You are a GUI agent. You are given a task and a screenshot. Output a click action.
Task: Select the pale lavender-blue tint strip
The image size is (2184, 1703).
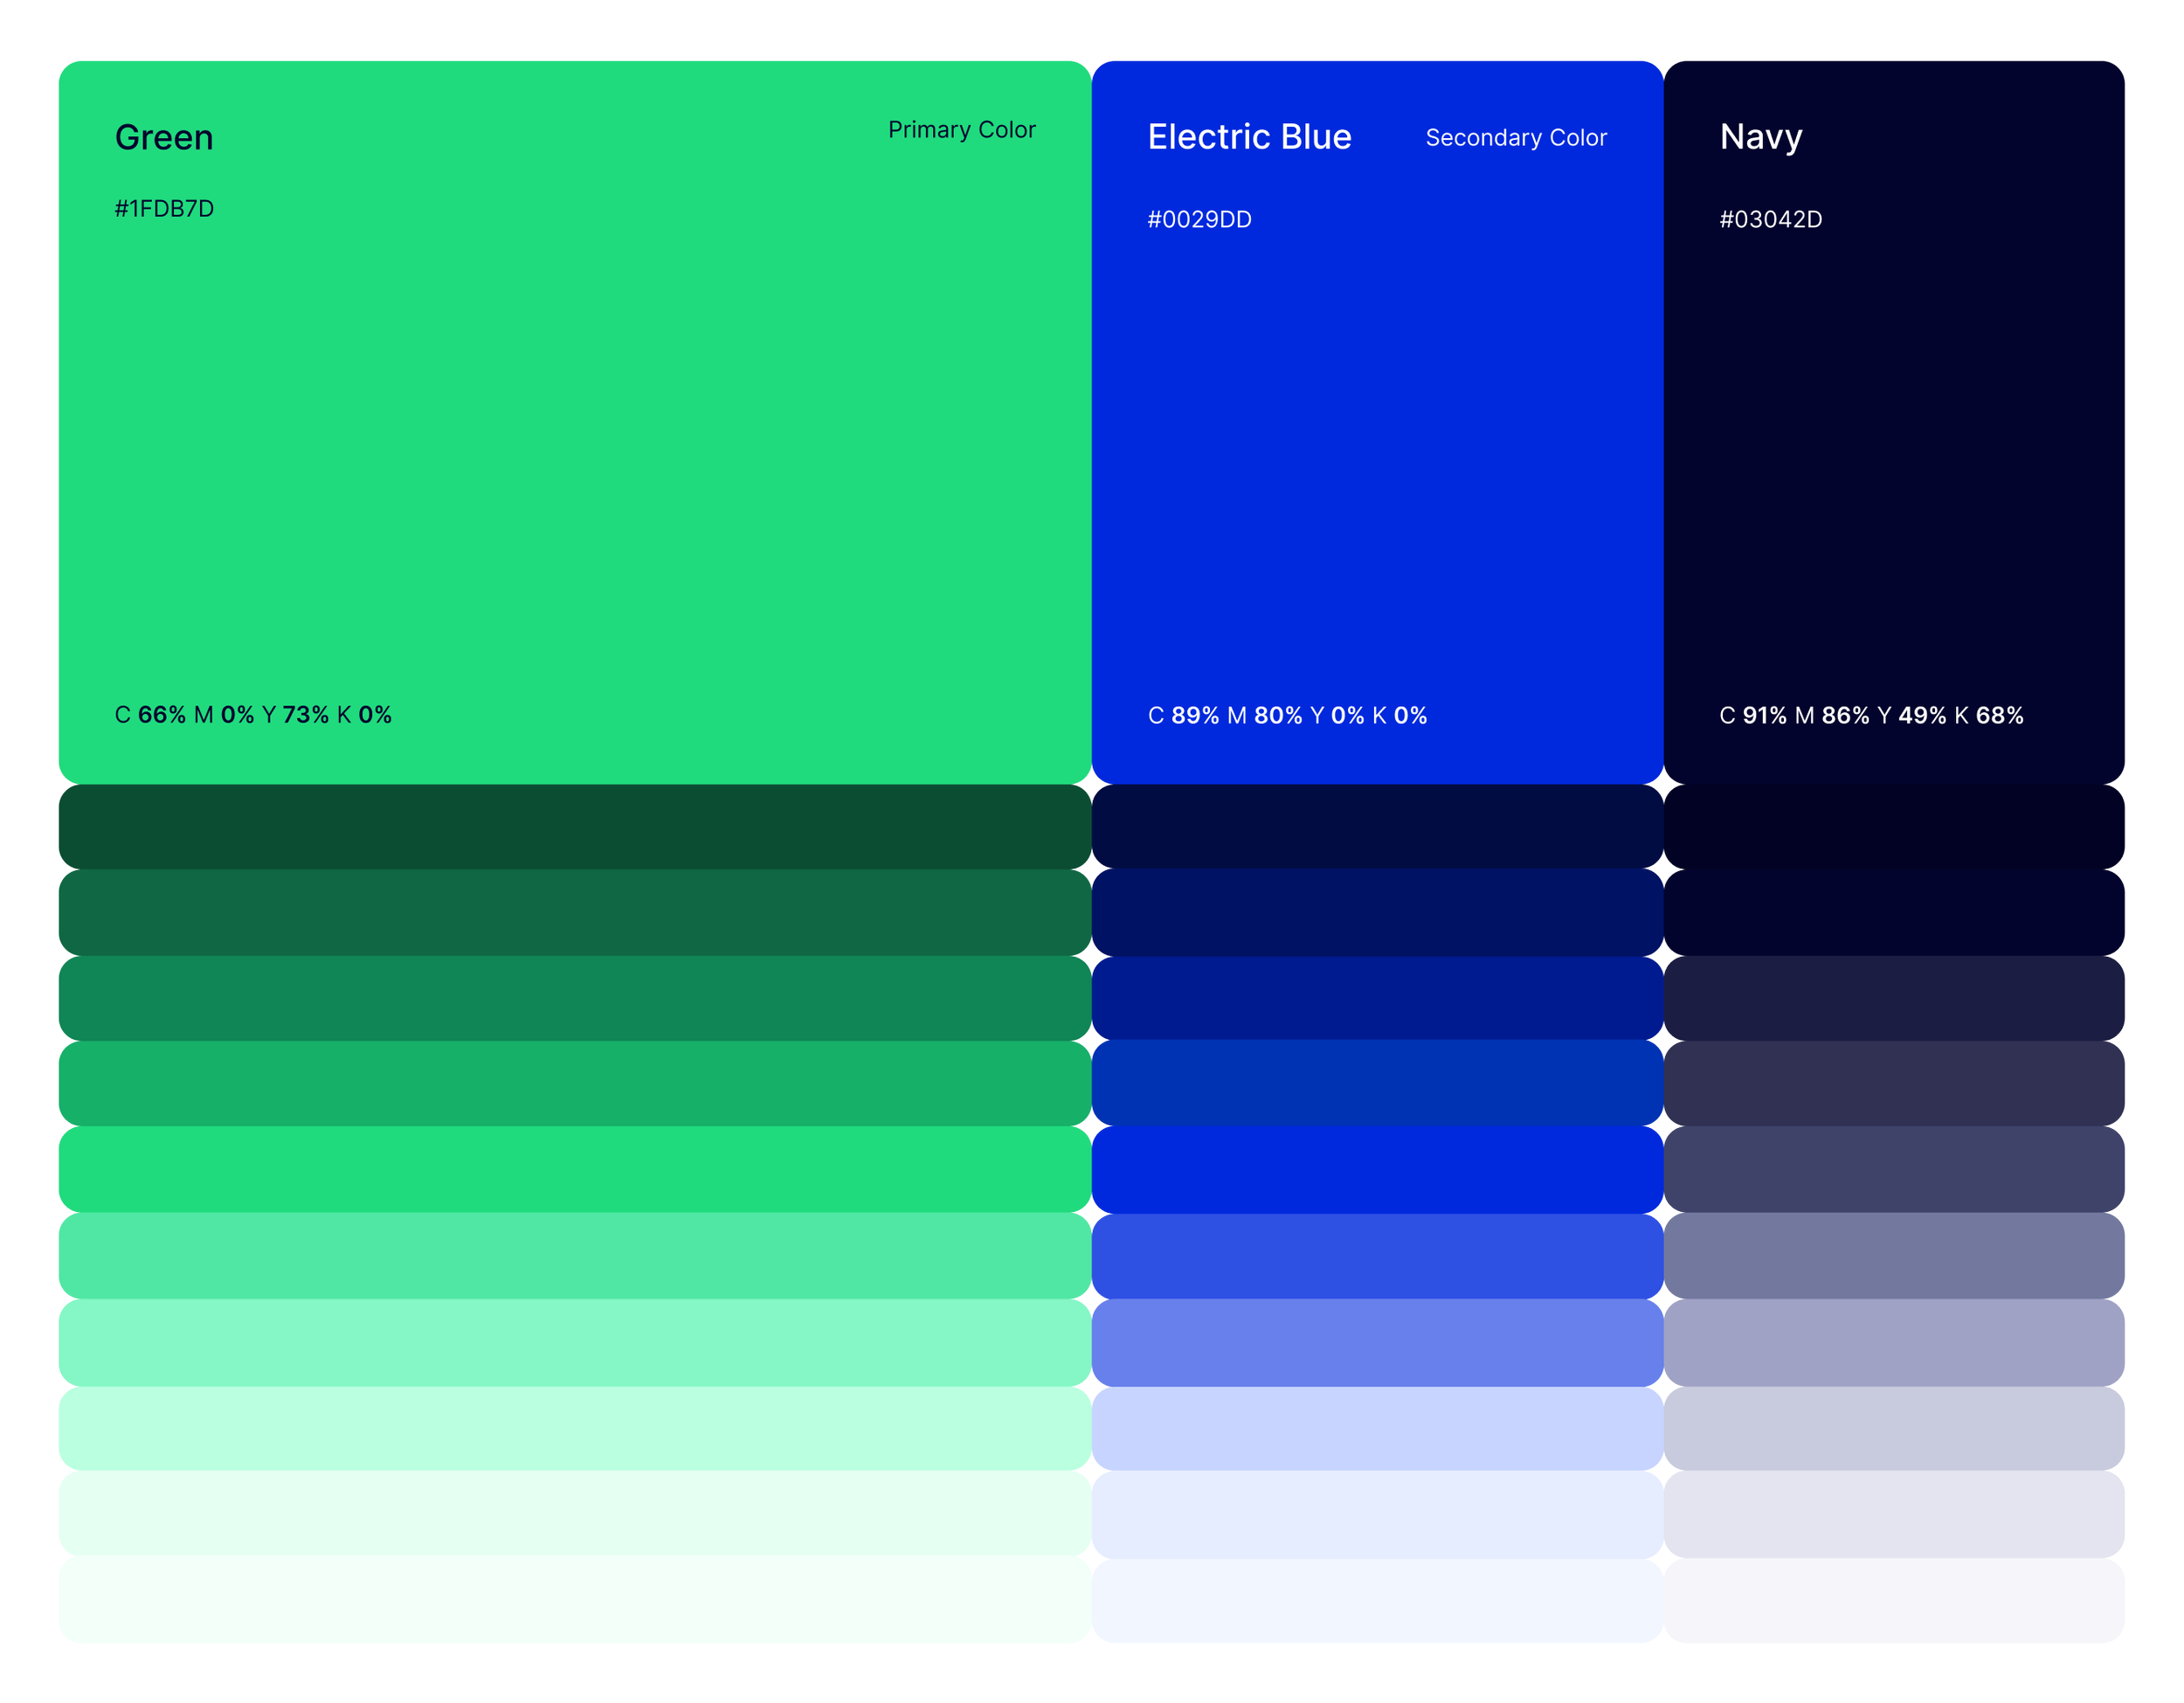point(1377,1428)
